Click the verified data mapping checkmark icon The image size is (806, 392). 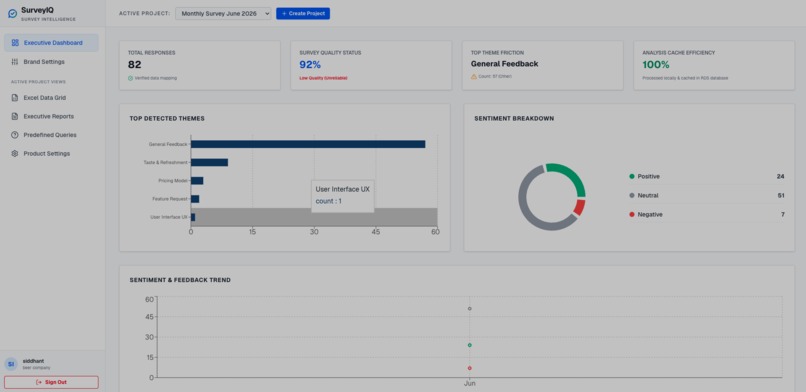pos(131,78)
